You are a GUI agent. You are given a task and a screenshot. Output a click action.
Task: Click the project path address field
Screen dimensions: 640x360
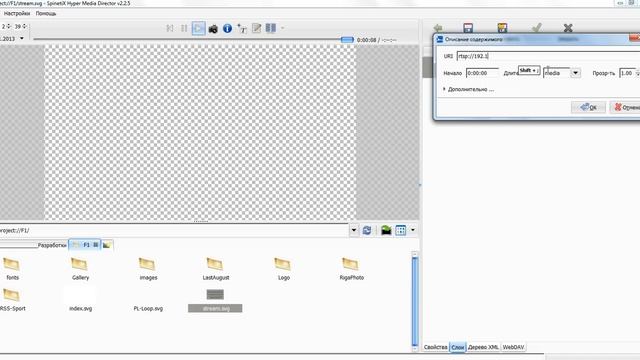(174, 230)
